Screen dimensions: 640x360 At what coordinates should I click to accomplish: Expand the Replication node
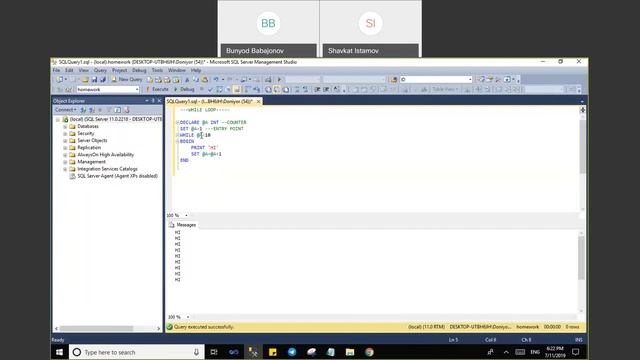(65, 148)
